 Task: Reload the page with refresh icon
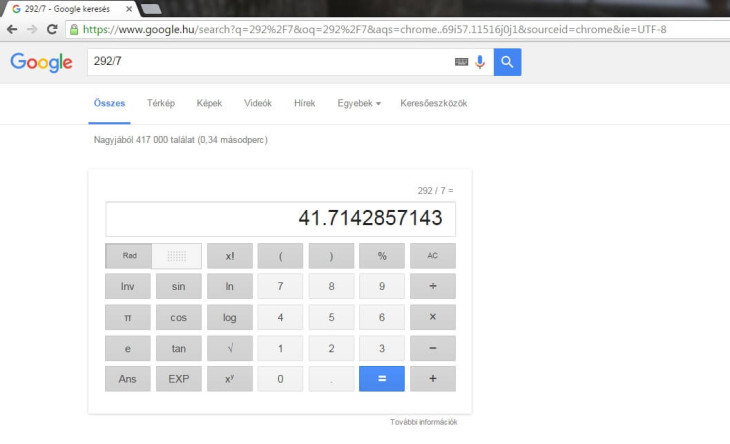pyautogui.click(x=52, y=29)
